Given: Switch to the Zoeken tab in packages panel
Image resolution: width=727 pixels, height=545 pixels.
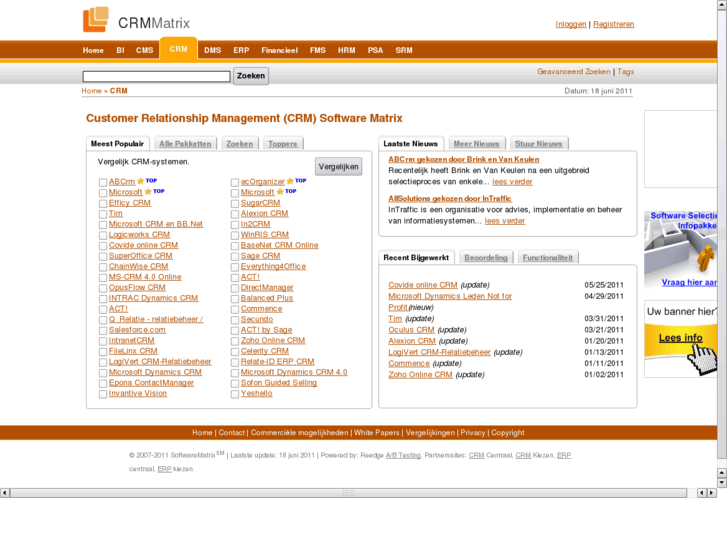Looking at the screenshot, I should point(240,144).
